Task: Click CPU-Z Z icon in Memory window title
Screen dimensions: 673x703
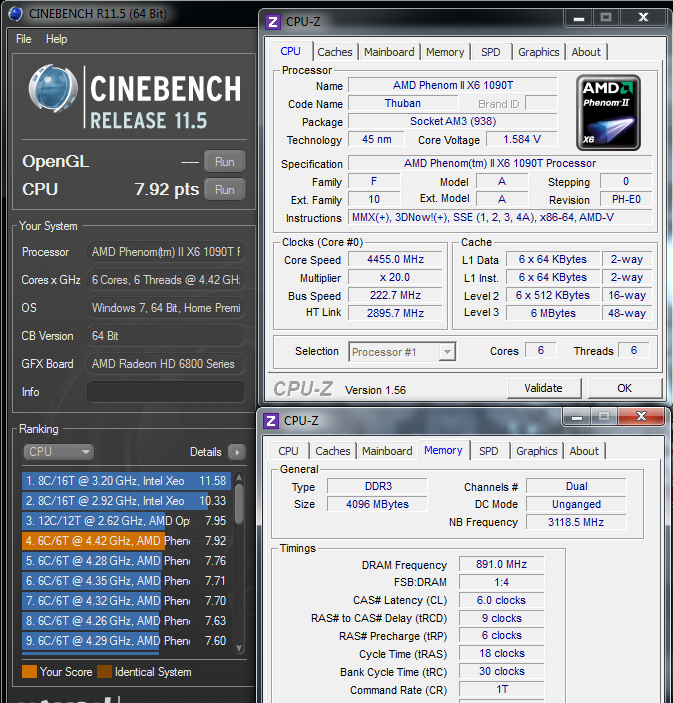Action: (x=270, y=421)
